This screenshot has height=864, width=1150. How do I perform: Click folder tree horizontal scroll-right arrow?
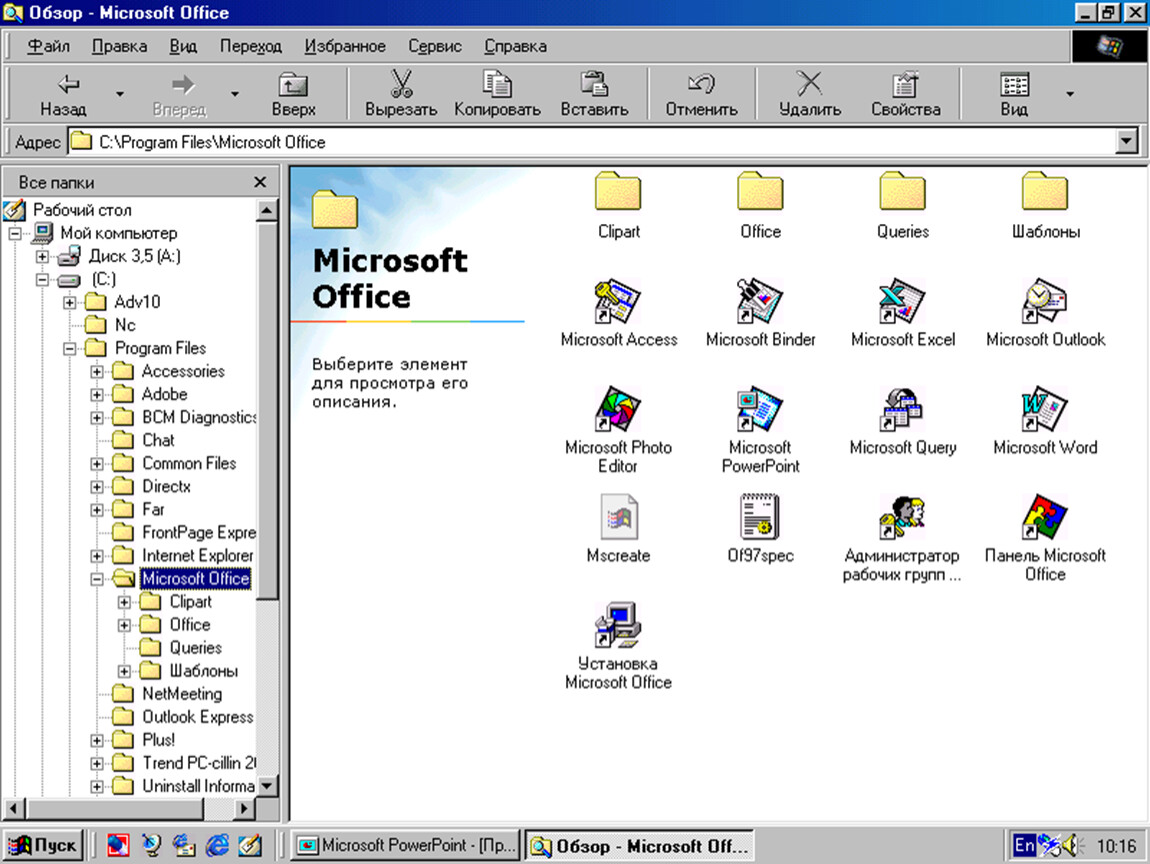[x=244, y=808]
